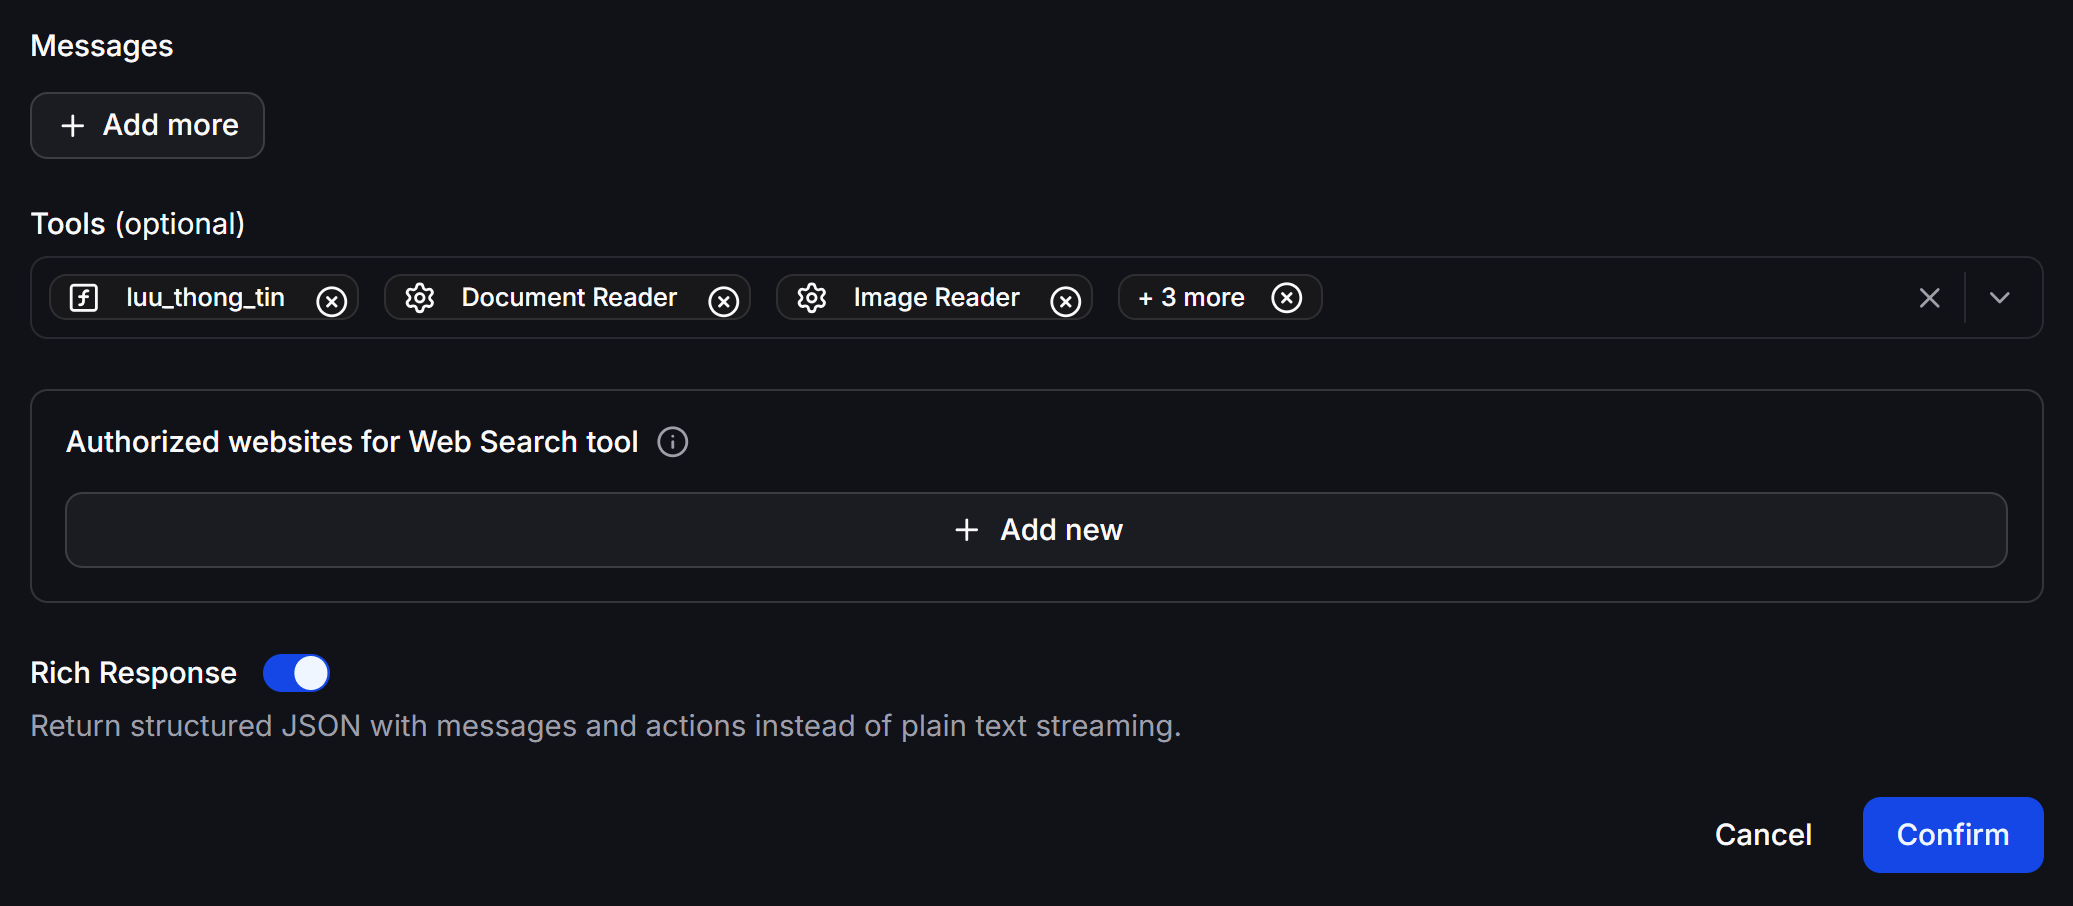Viewport: 2073px width, 906px height.
Task: Click the plus icon in Add new
Action: tap(966, 530)
